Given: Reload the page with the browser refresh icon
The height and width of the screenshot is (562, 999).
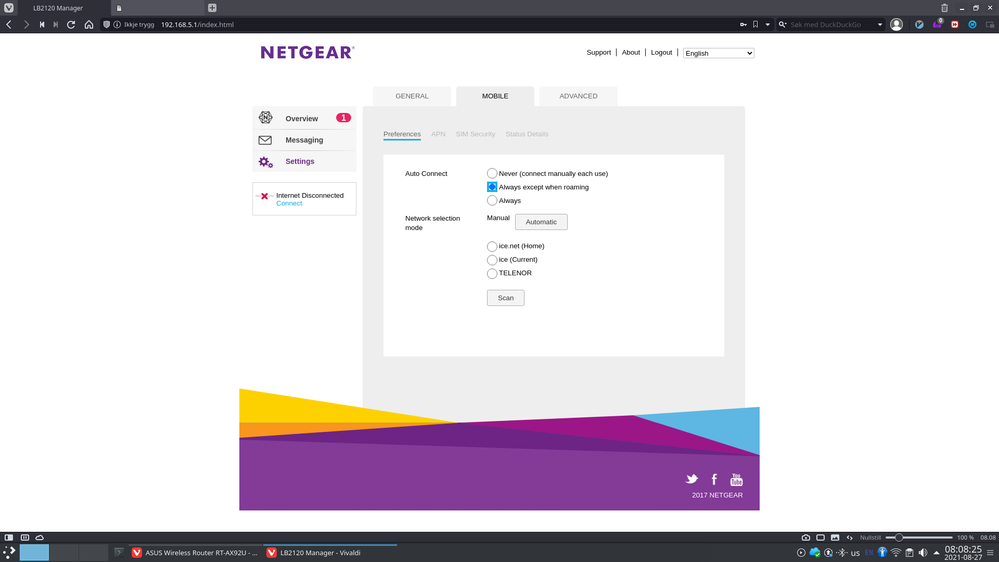Looking at the screenshot, I should click(71, 24).
